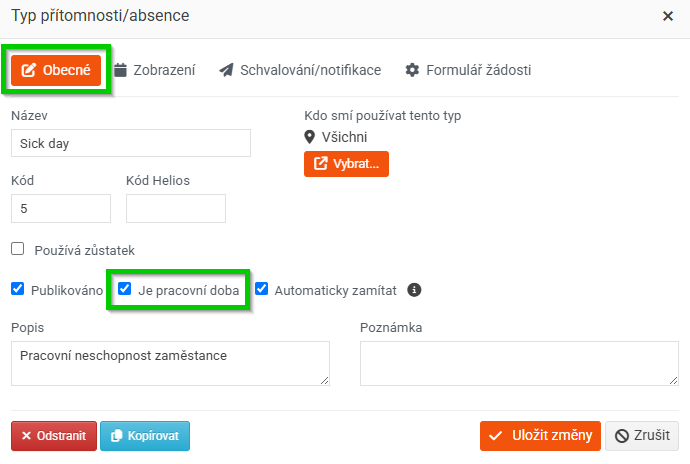Screen dimensions: 690x464
Task: Switch to the Zobrazení tab
Action: [x=154, y=70]
